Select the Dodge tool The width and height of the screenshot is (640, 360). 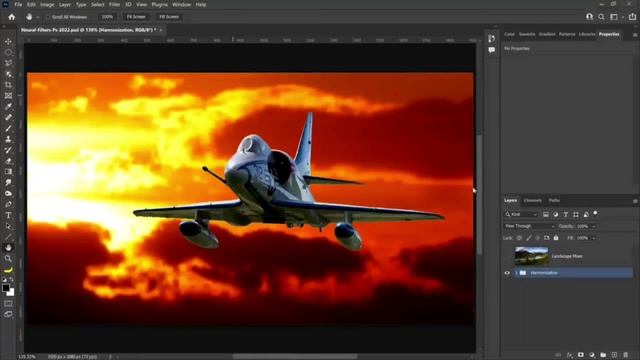coord(8,193)
